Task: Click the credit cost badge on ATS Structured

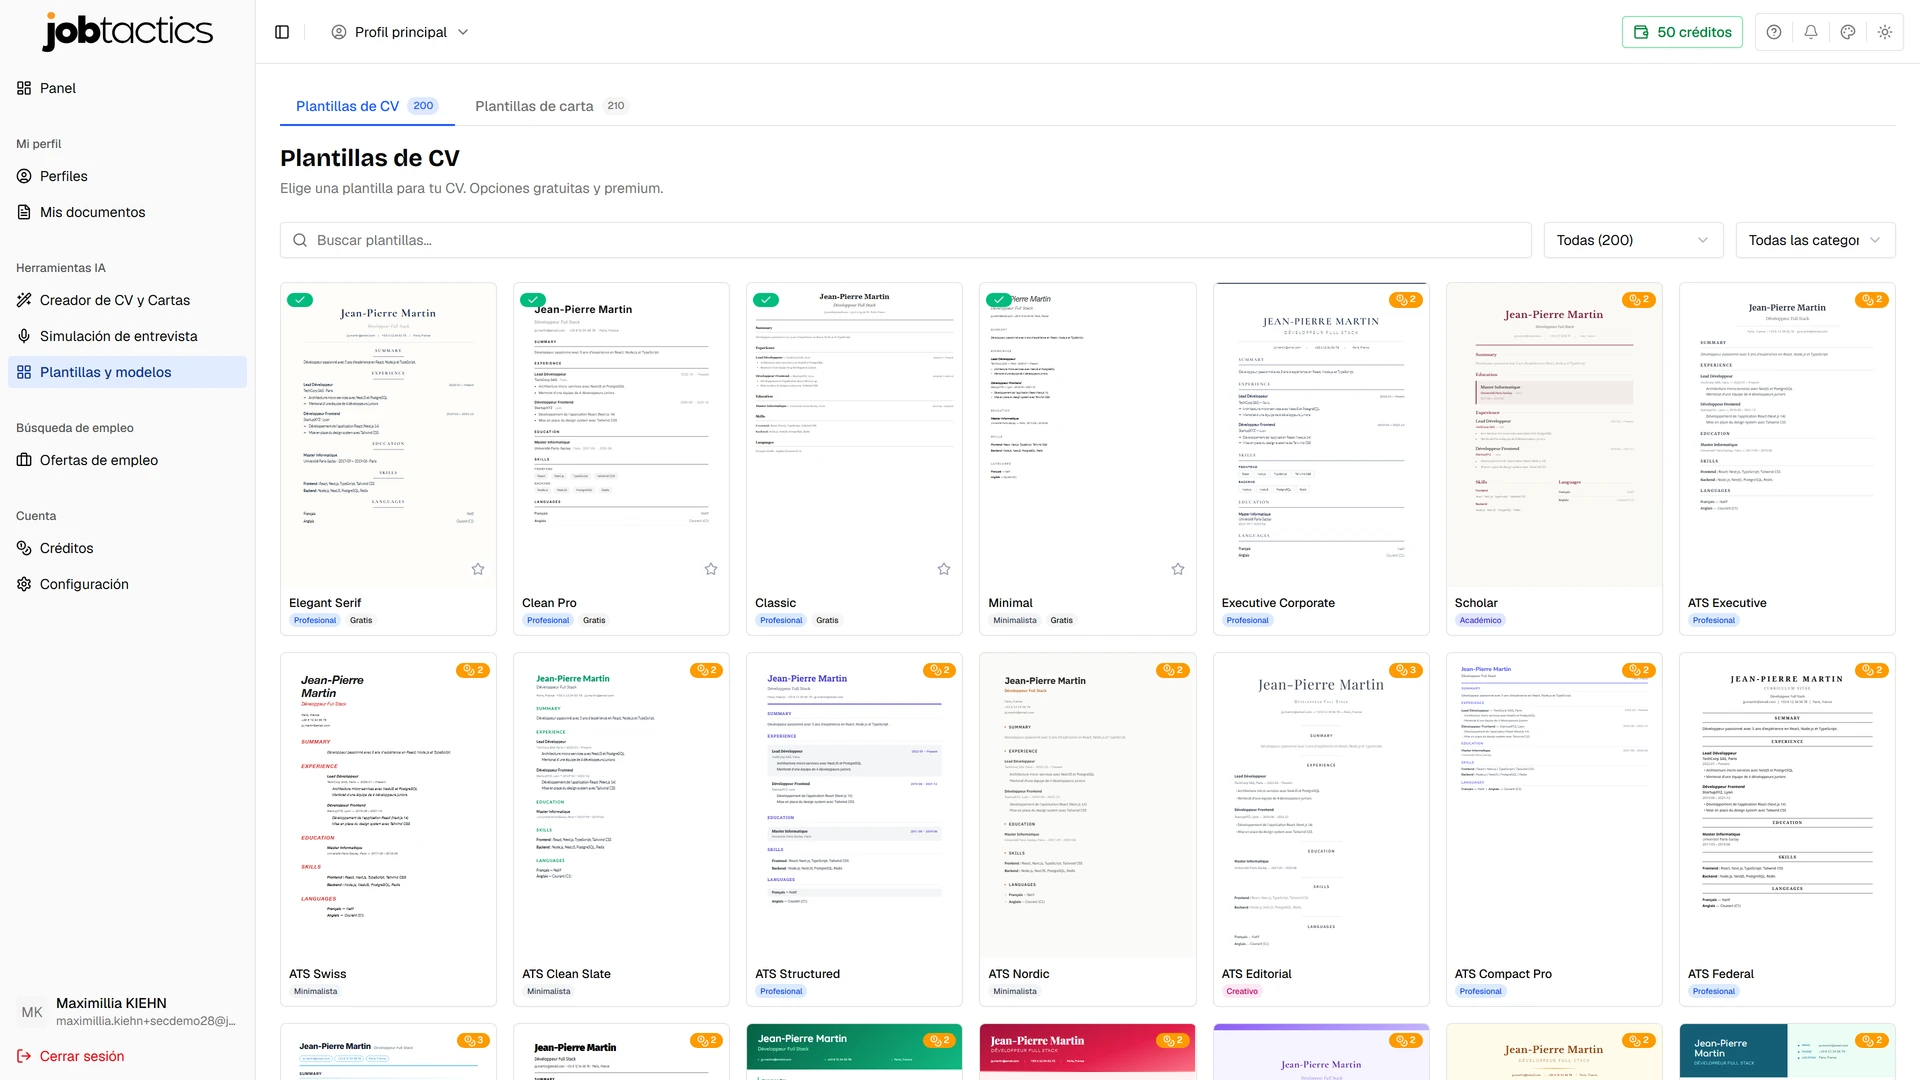Action: 939,670
